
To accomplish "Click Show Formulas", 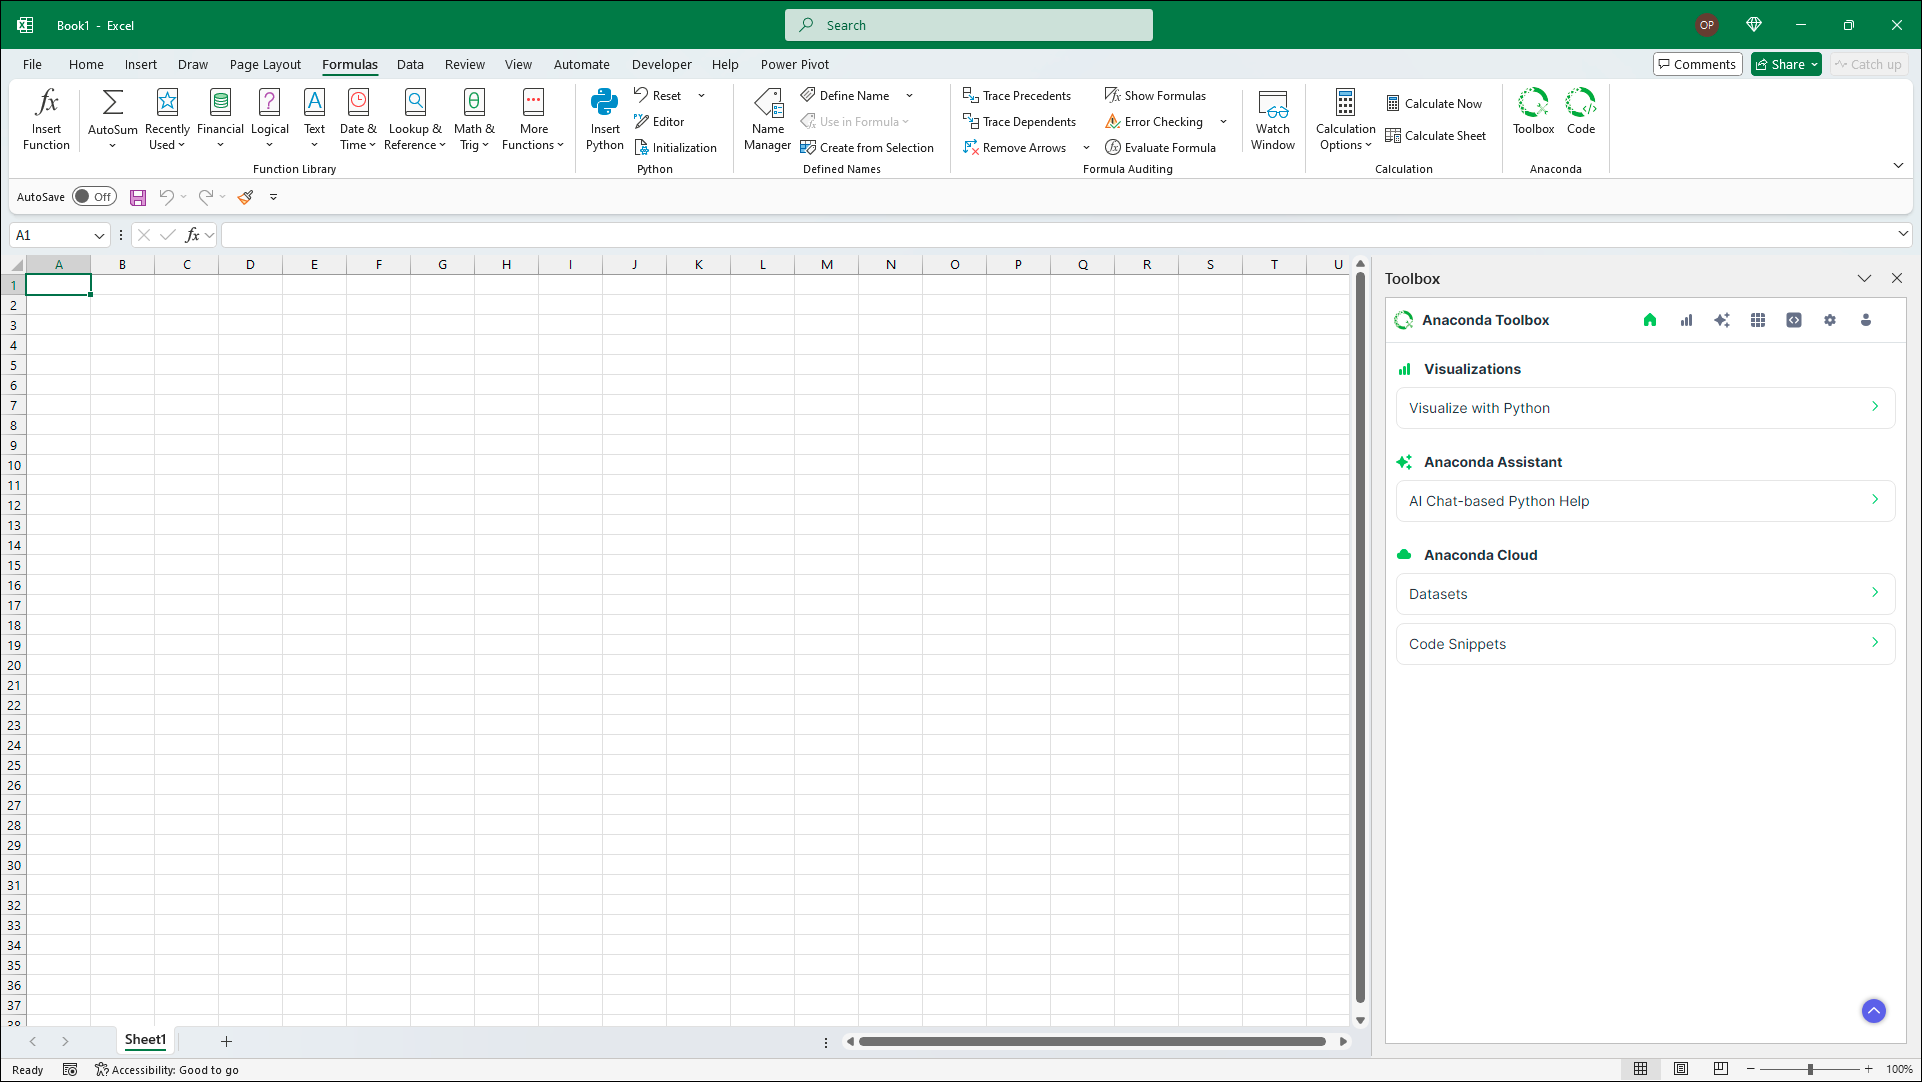I will coord(1155,96).
